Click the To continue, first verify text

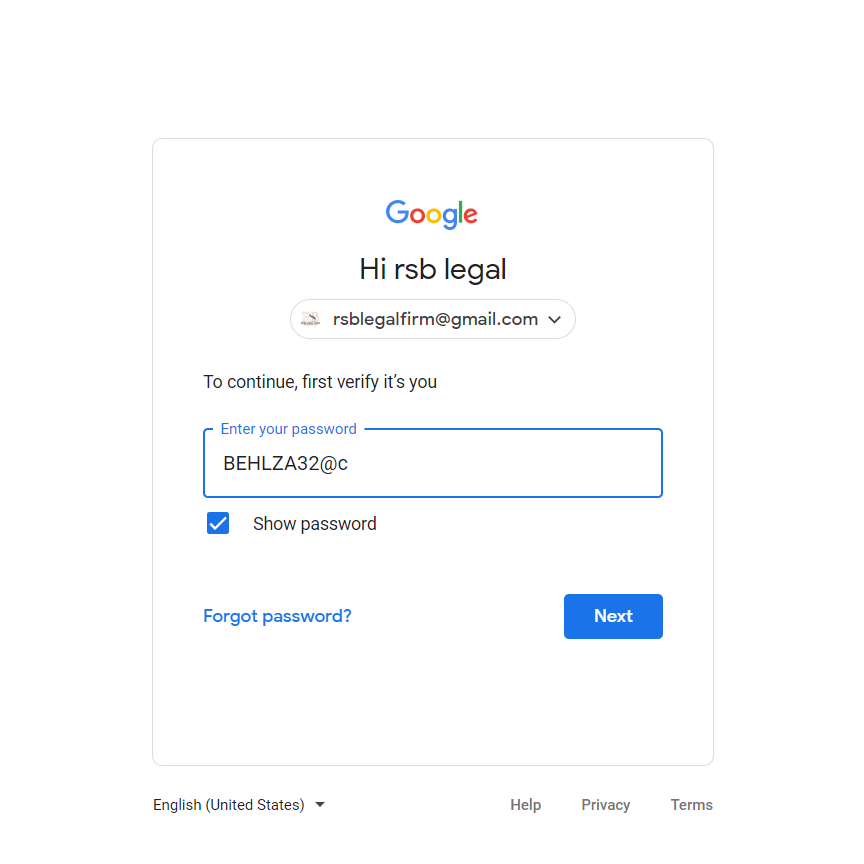tap(320, 382)
